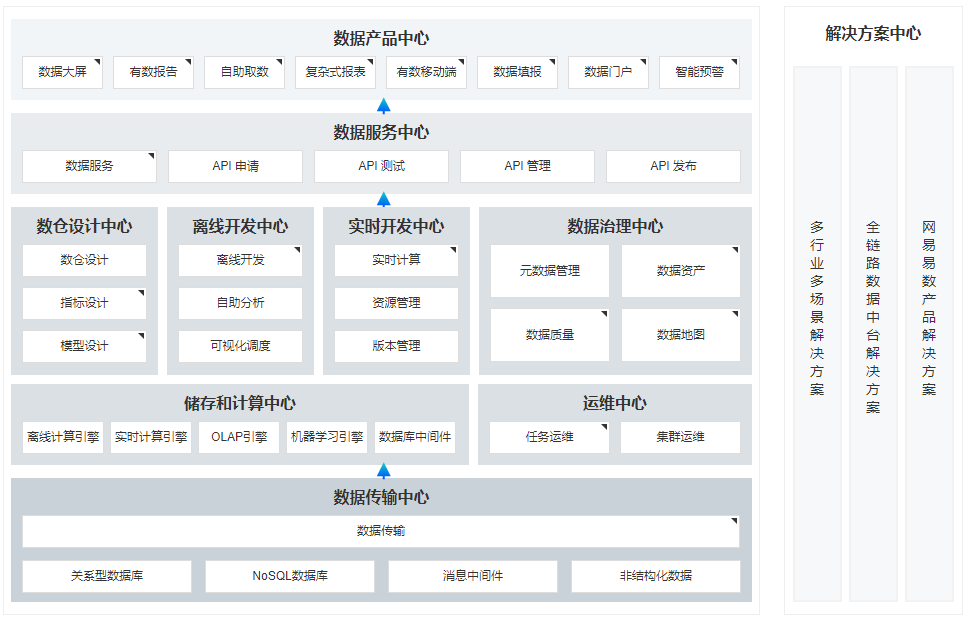Open the 实时计算 box
Image resolution: width=969 pixels, height=620 pixels.
(x=396, y=260)
